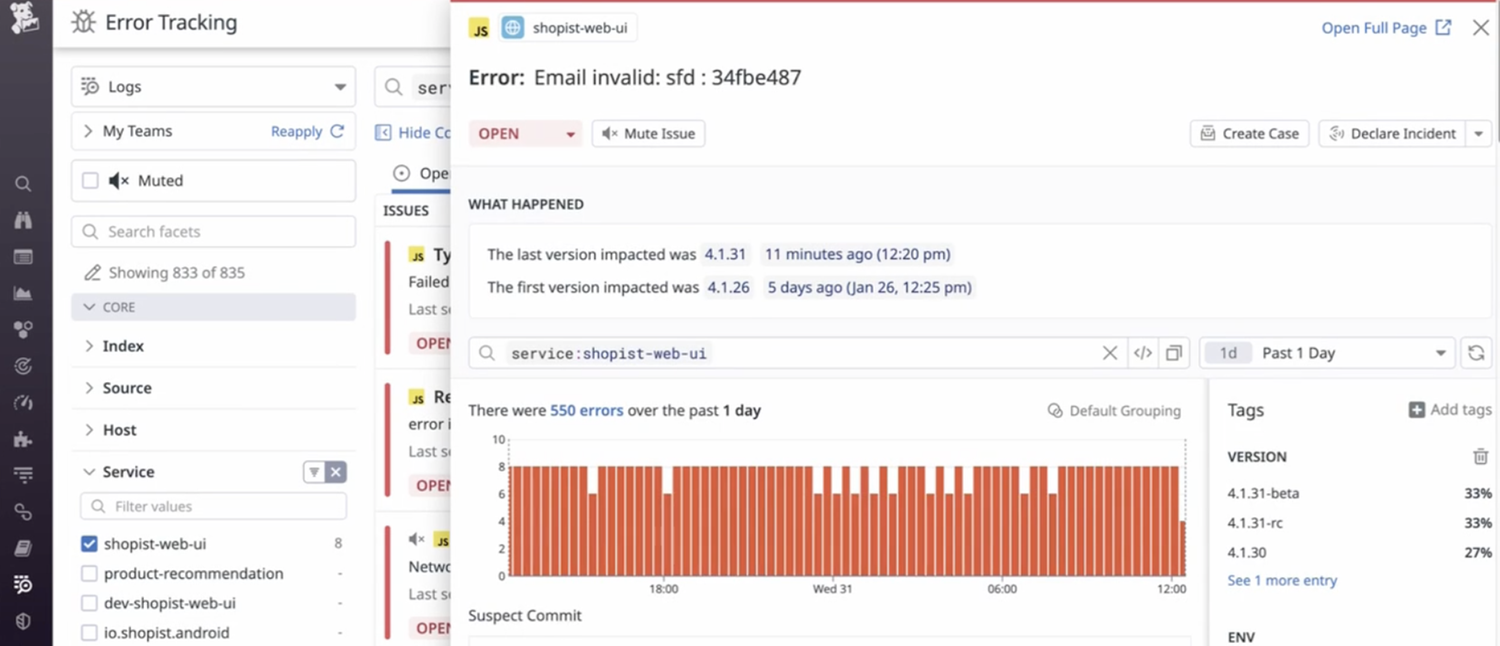Click the Filter values input under Service
1500x646 pixels.
[x=213, y=506]
